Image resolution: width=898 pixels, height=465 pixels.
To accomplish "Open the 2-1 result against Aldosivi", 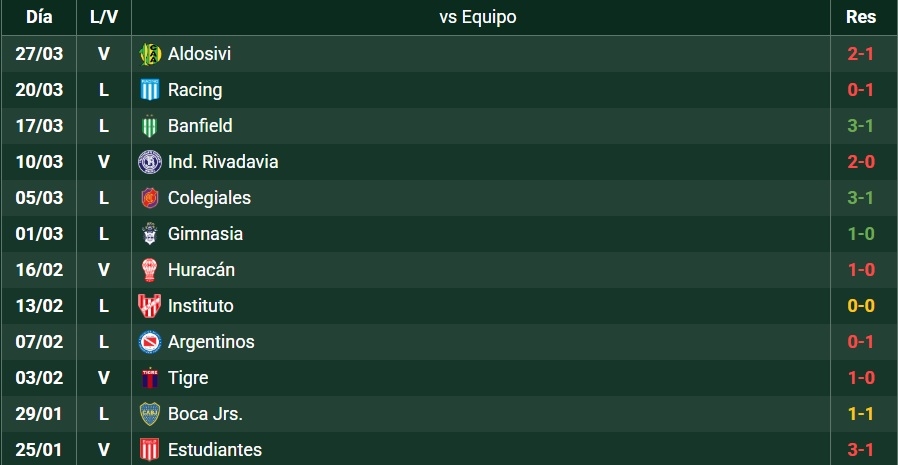I will 860,54.
